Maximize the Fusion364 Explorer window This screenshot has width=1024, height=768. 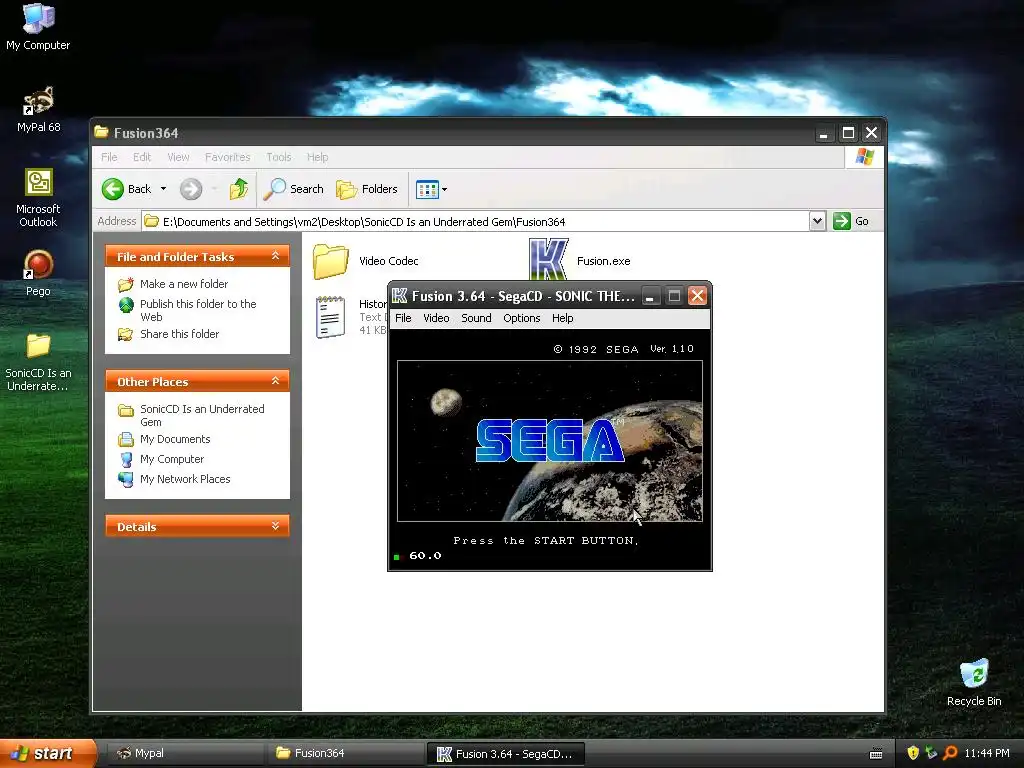tap(848, 133)
